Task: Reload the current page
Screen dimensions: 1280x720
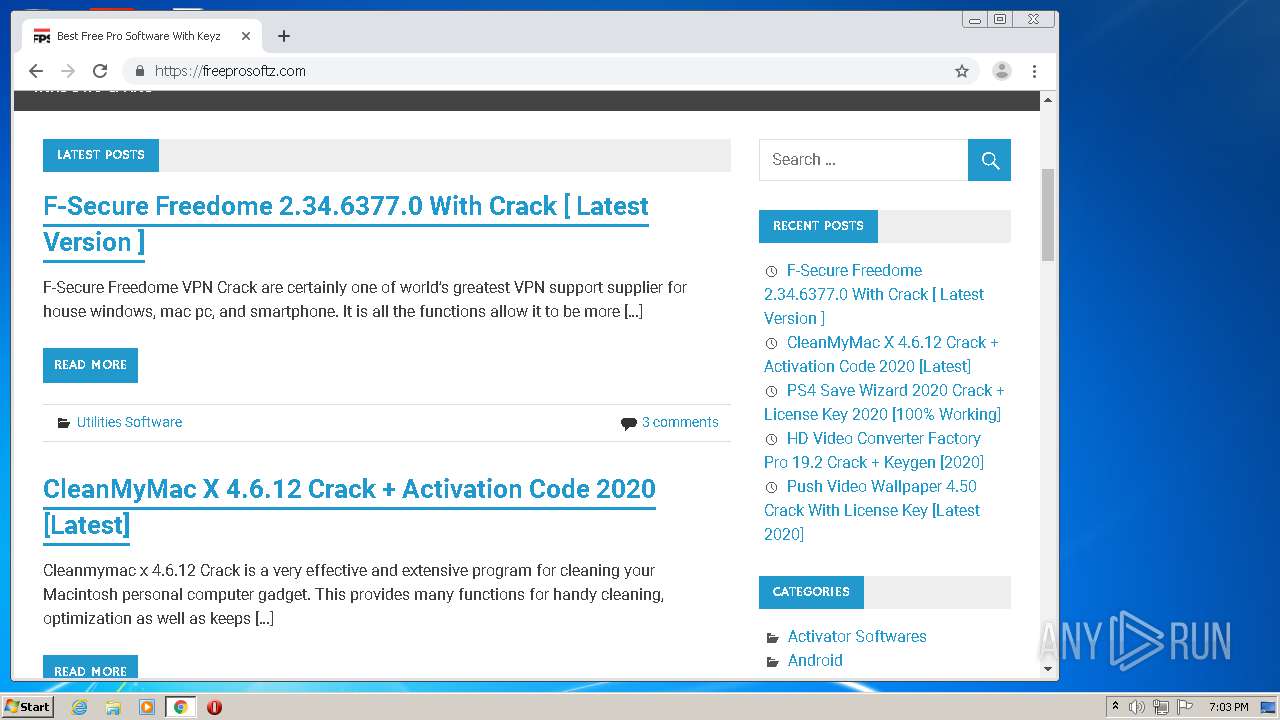Action: [x=100, y=71]
